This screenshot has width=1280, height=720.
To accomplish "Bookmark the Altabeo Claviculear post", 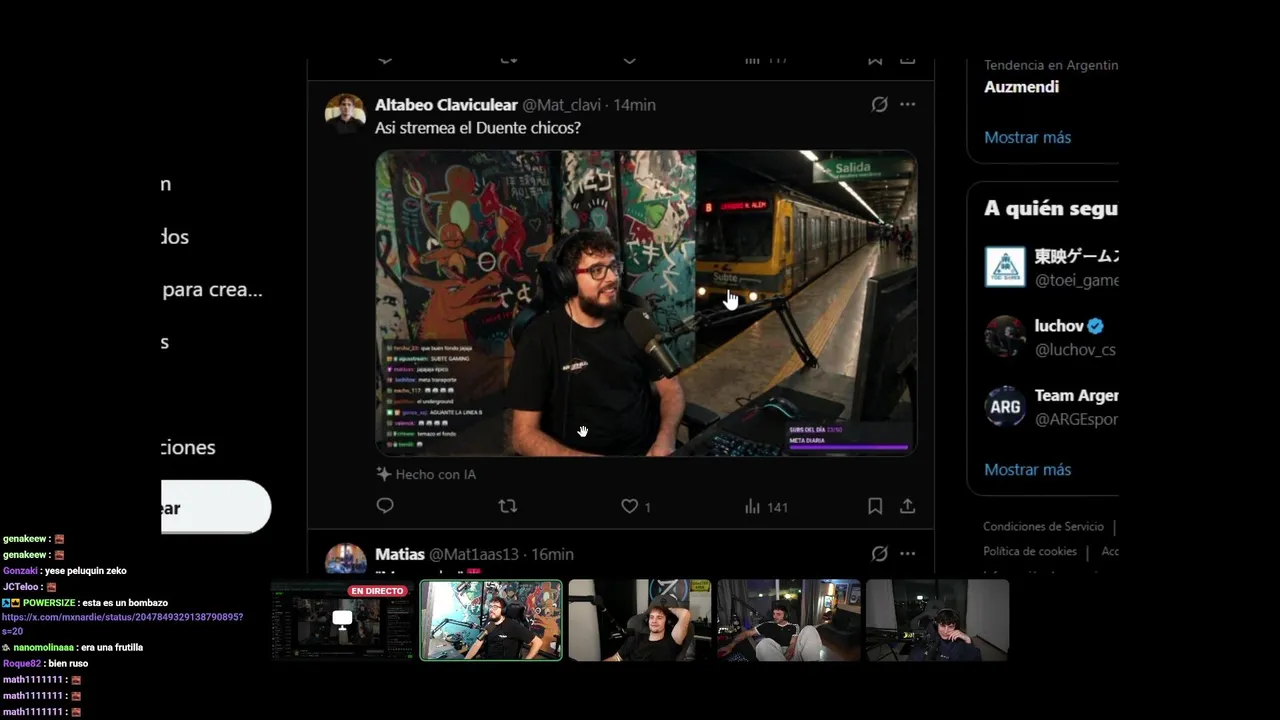I will click(x=875, y=506).
